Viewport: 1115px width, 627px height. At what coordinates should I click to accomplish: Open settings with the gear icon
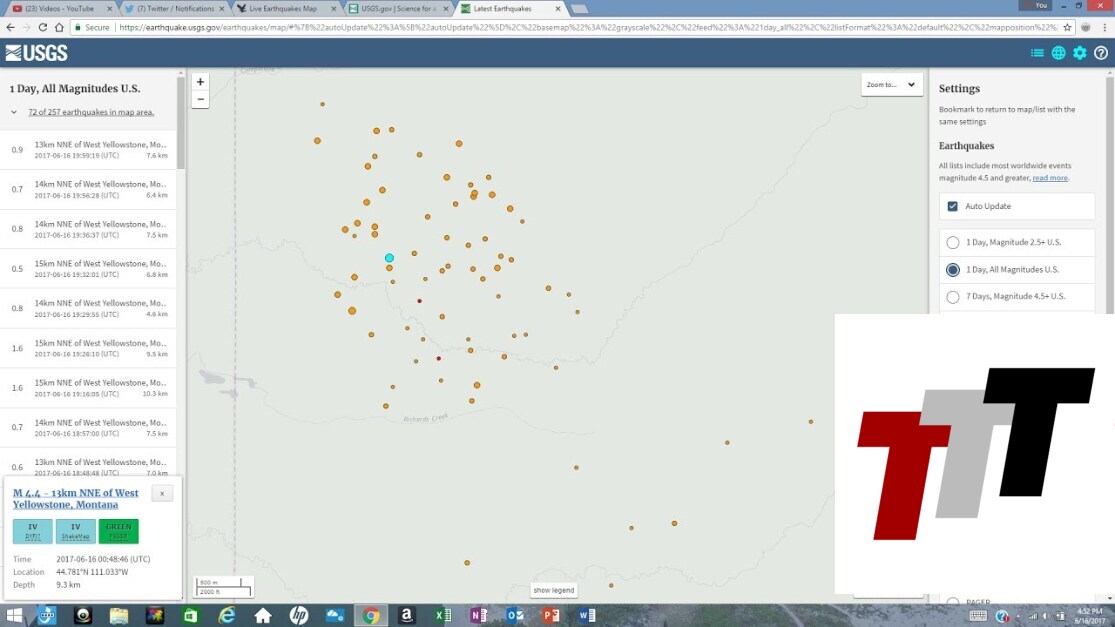(1080, 53)
